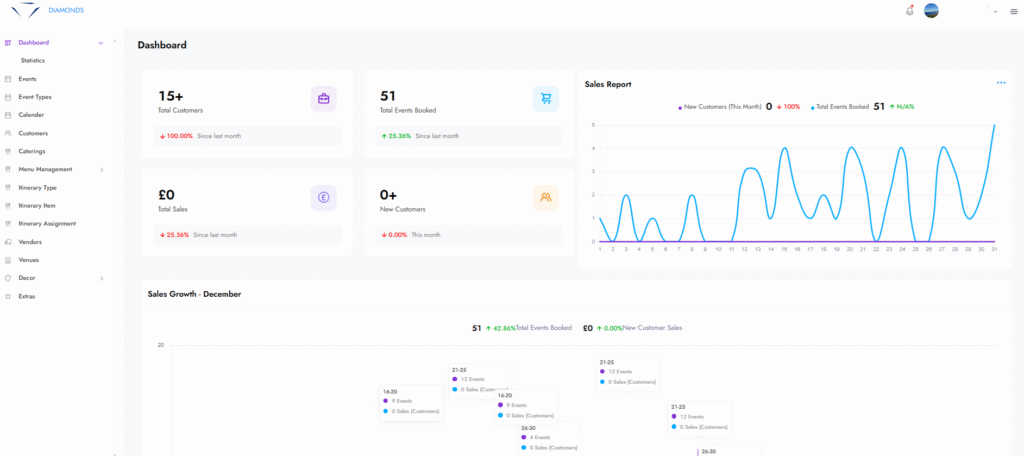Collapse the Dashboard sidebar section
Screen dimensions: 1024x456
coord(100,43)
